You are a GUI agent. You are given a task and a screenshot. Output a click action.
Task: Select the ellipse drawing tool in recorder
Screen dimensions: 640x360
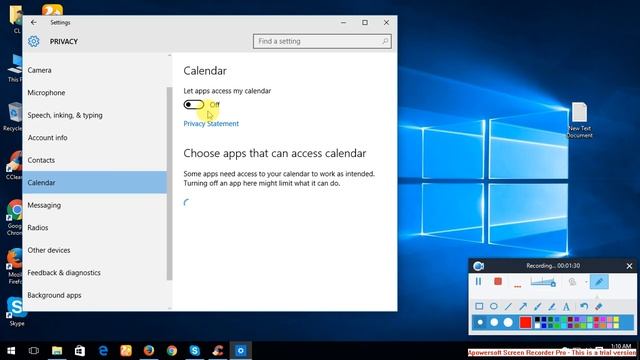(494, 306)
